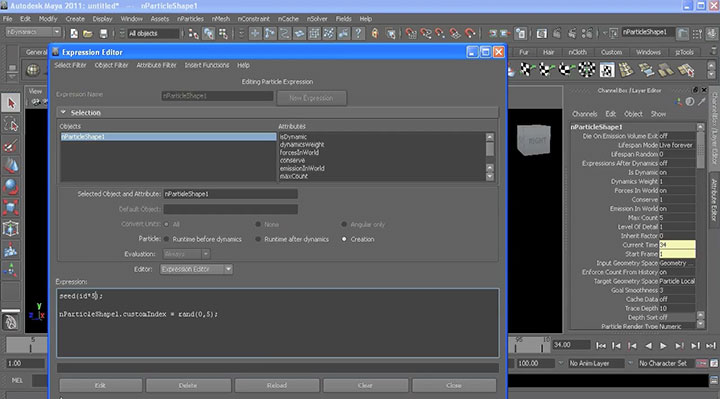
Task: Open the nParticles menu
Action: pos(190,19)
